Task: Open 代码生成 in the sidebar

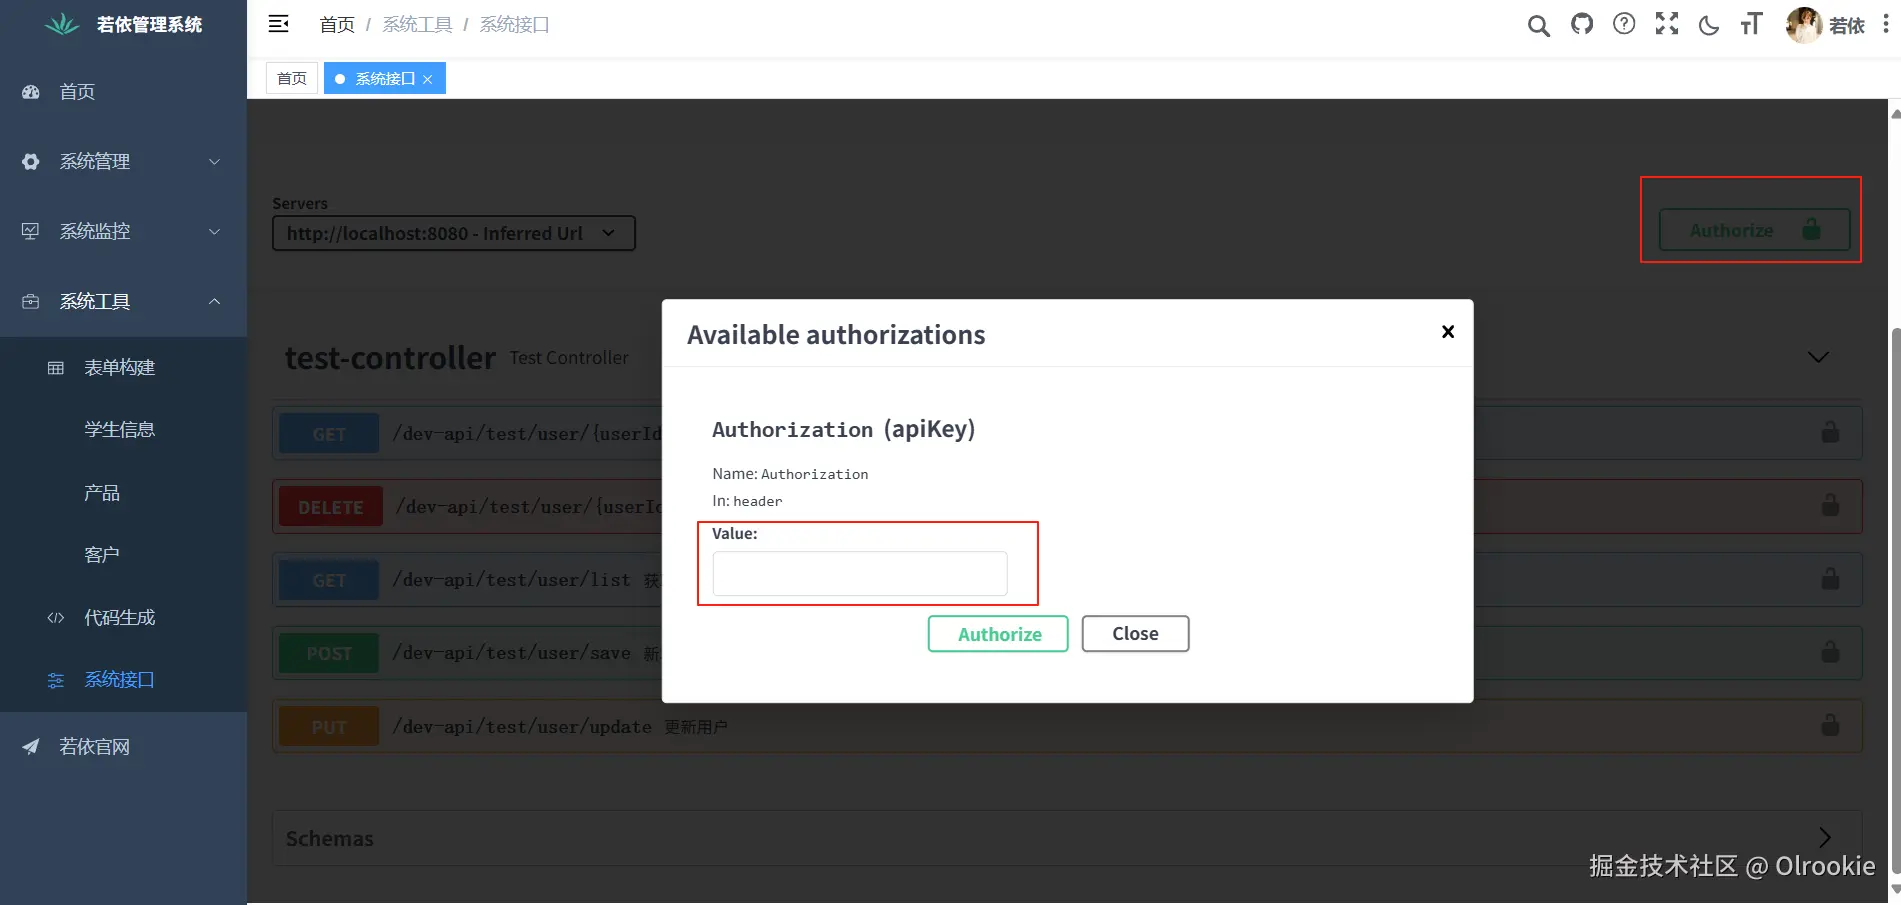Action: click(123, 618)
